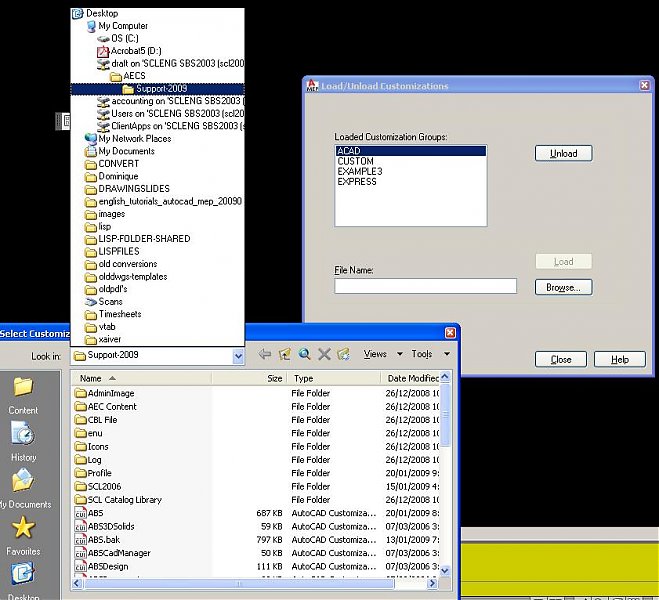Choose My Computer in Look in tree
The image size is (659, 600).
(117, 26)
